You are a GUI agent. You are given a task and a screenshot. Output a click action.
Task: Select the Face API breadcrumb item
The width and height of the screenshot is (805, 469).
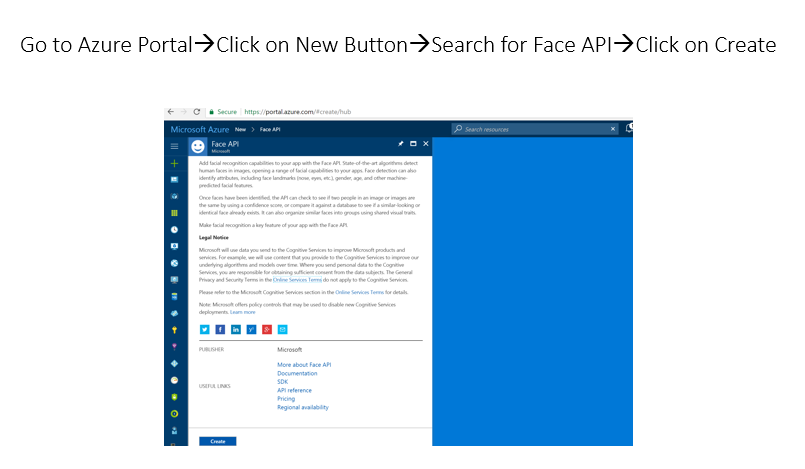pos(270,130)
